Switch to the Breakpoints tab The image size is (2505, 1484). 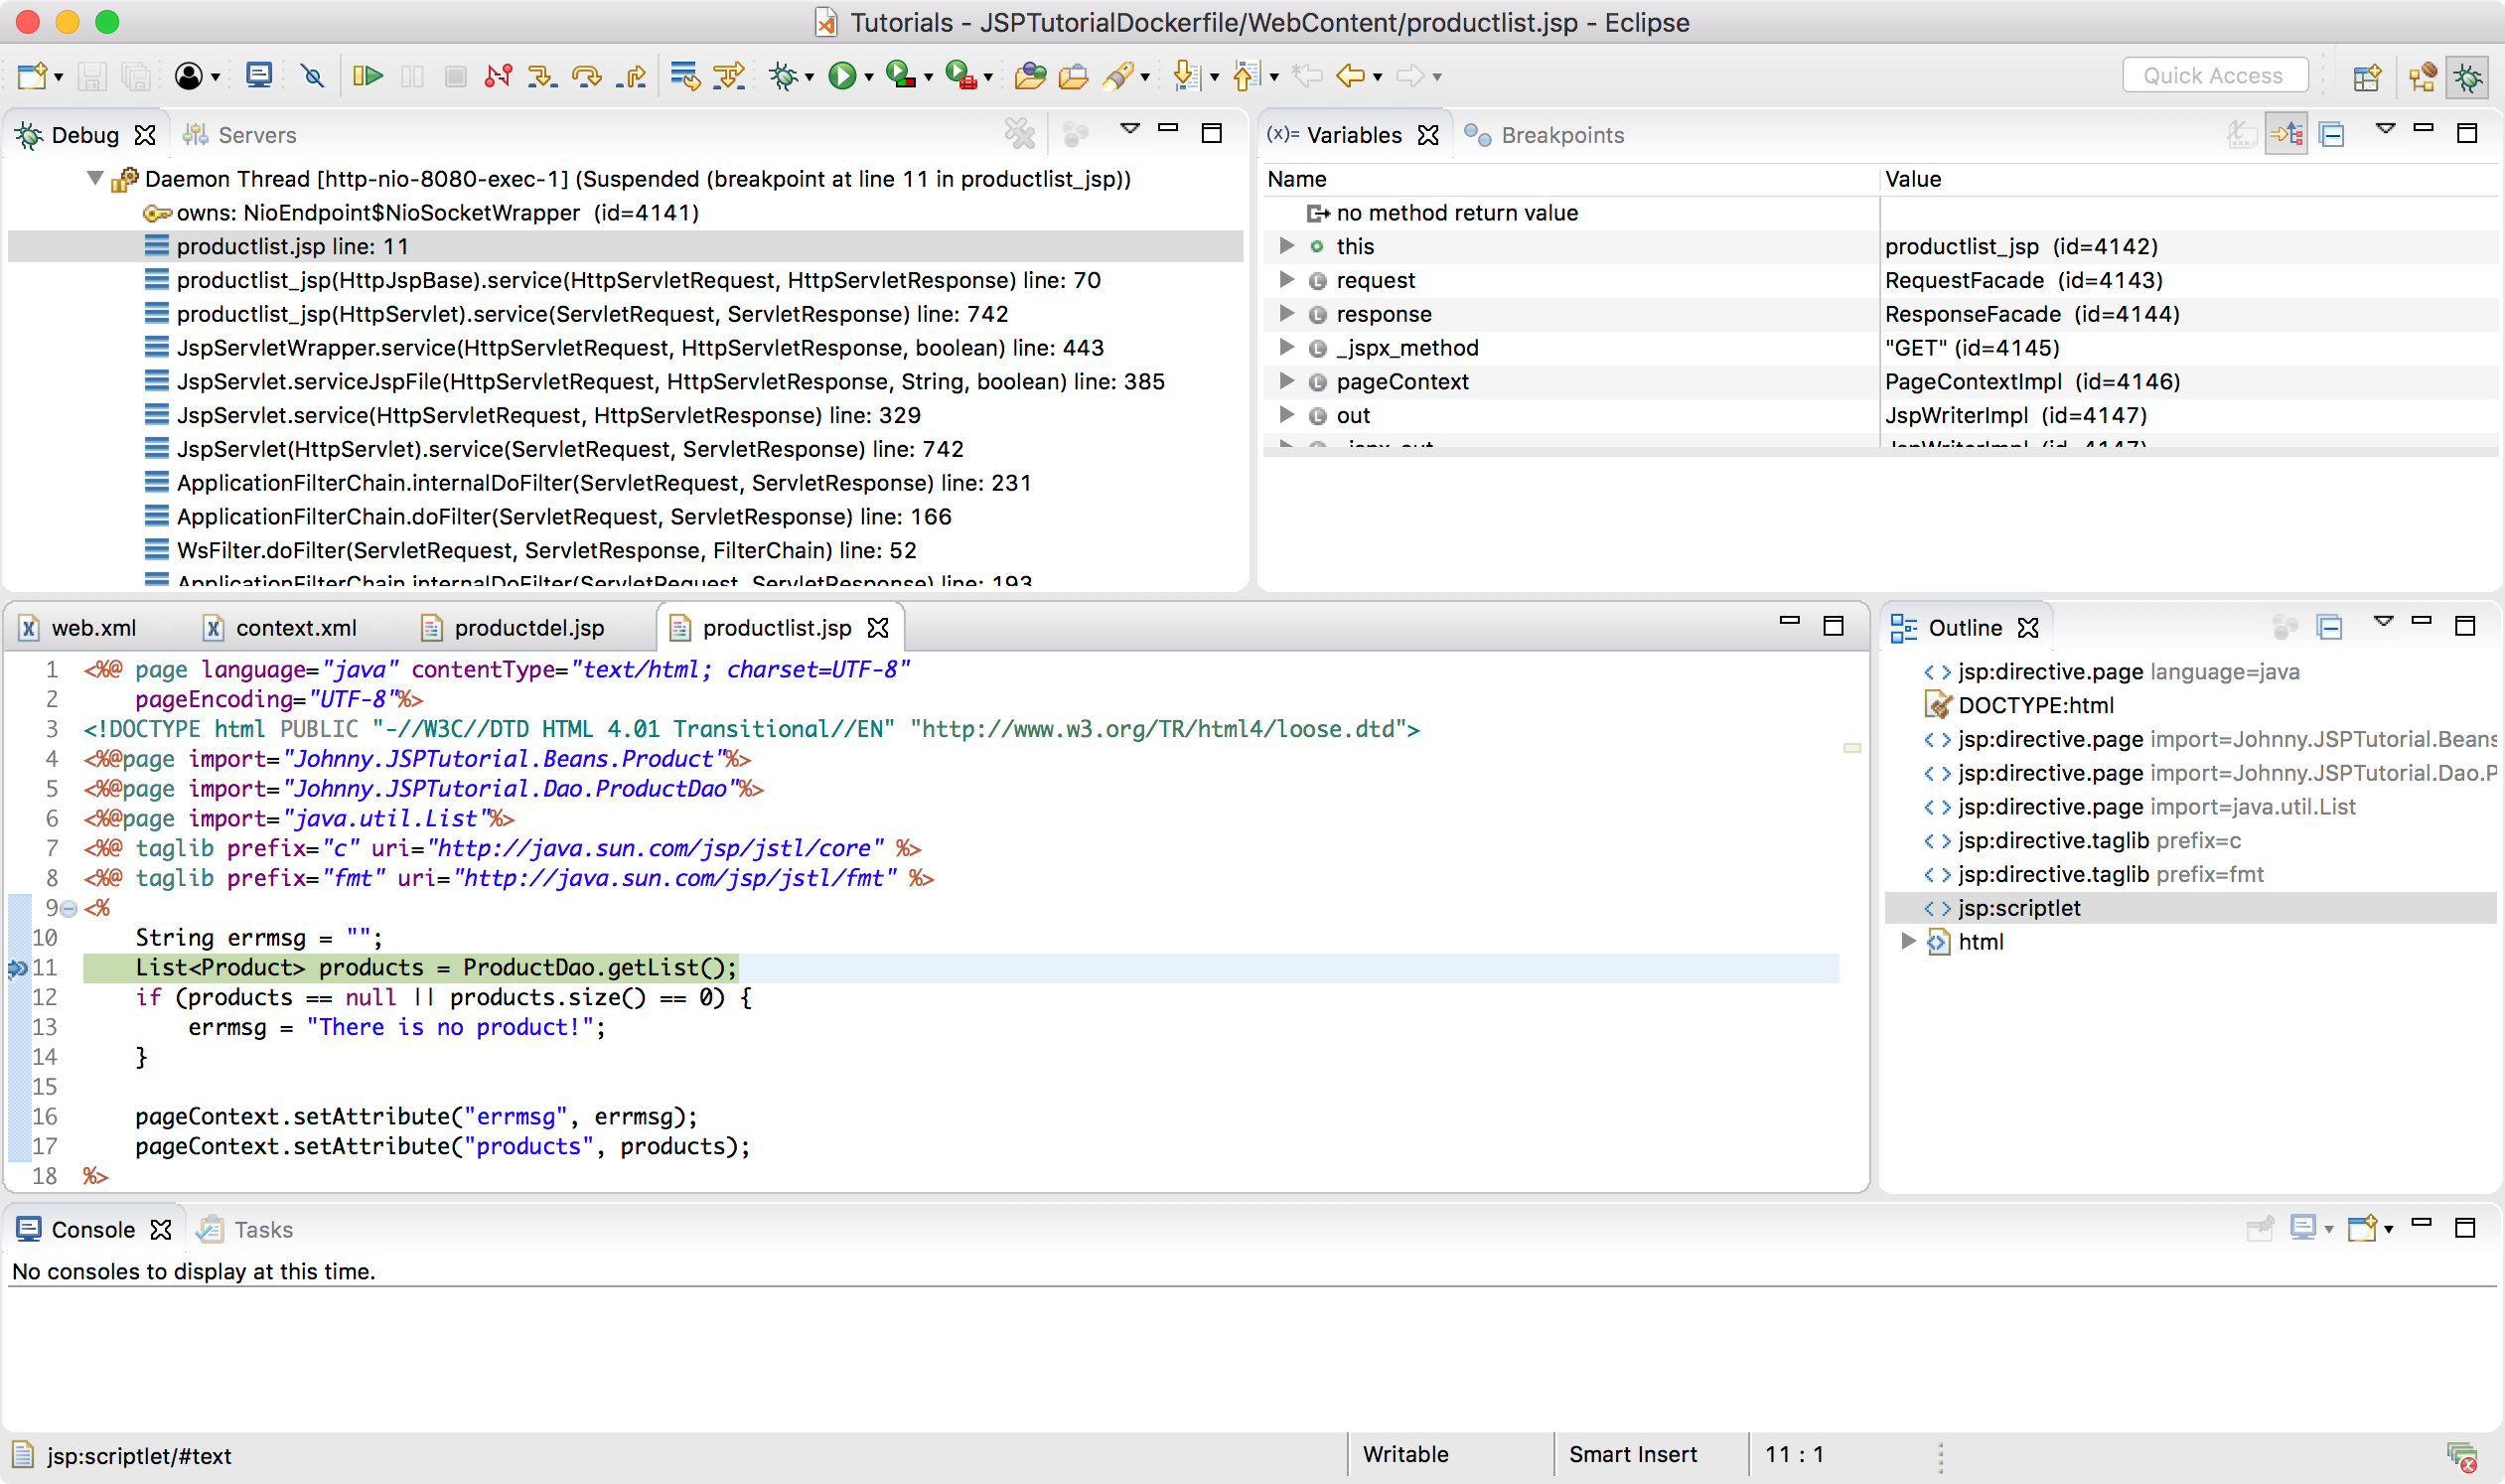click(1544, 135)
